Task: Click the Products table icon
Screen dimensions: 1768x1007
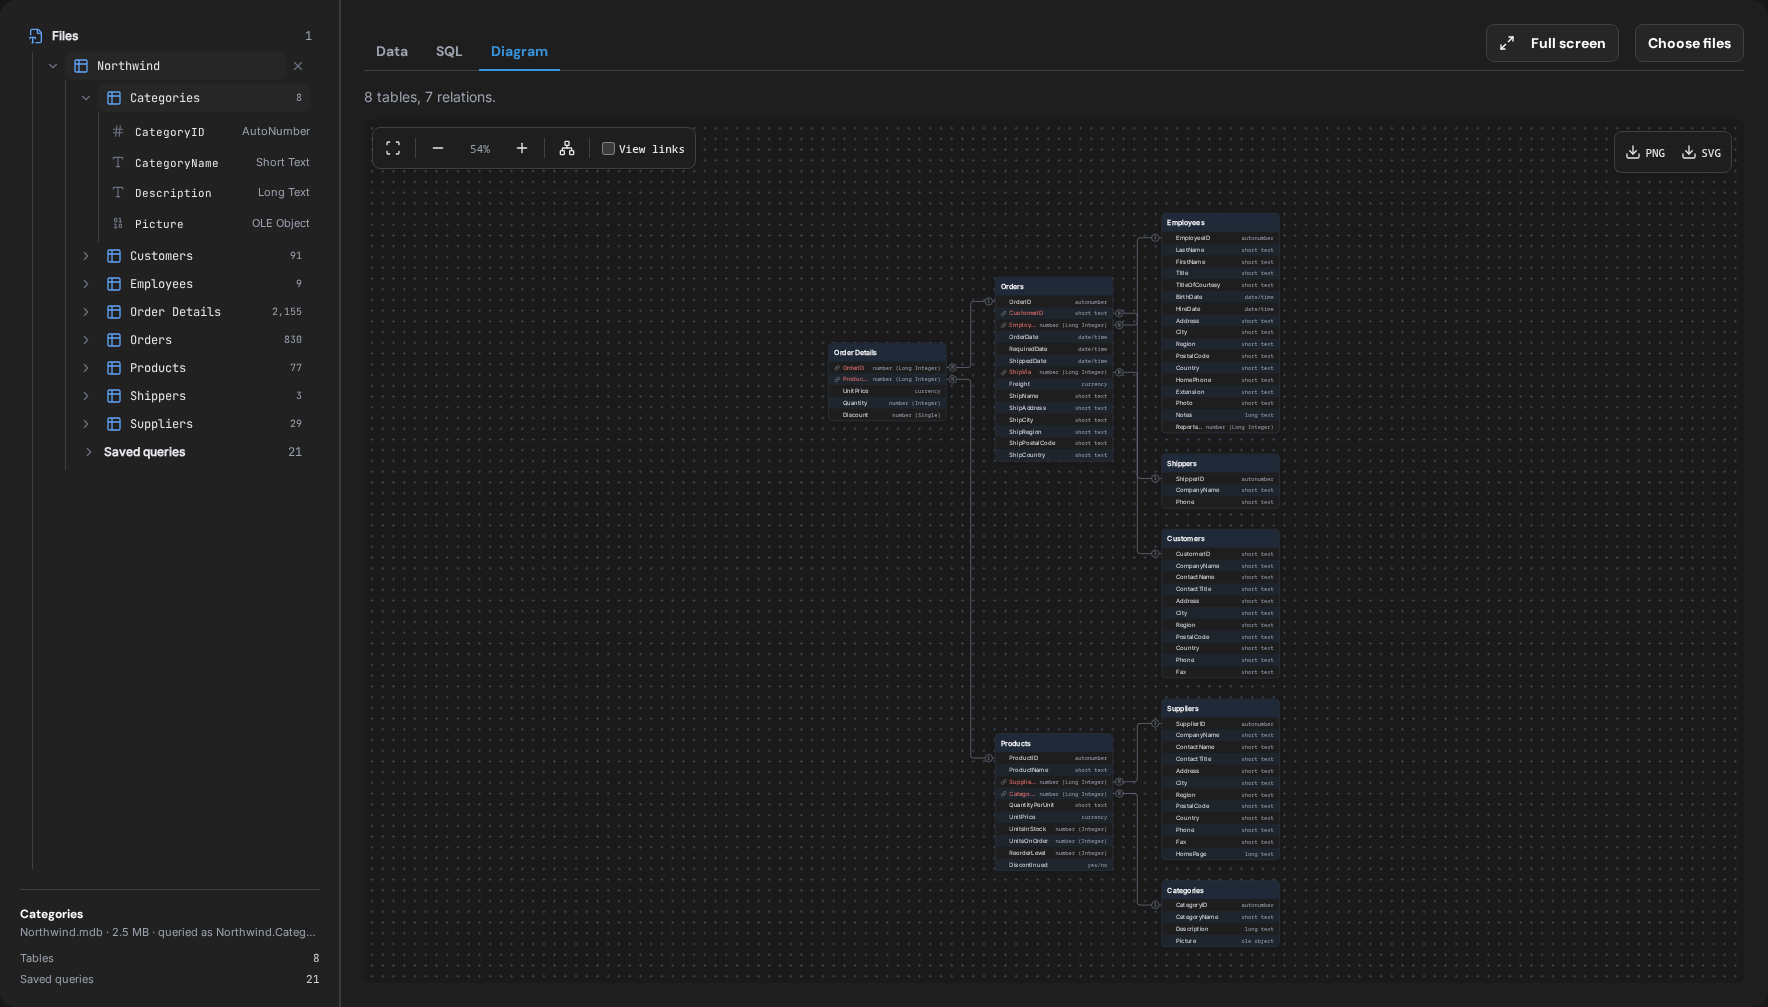Action: click(114, 368)
